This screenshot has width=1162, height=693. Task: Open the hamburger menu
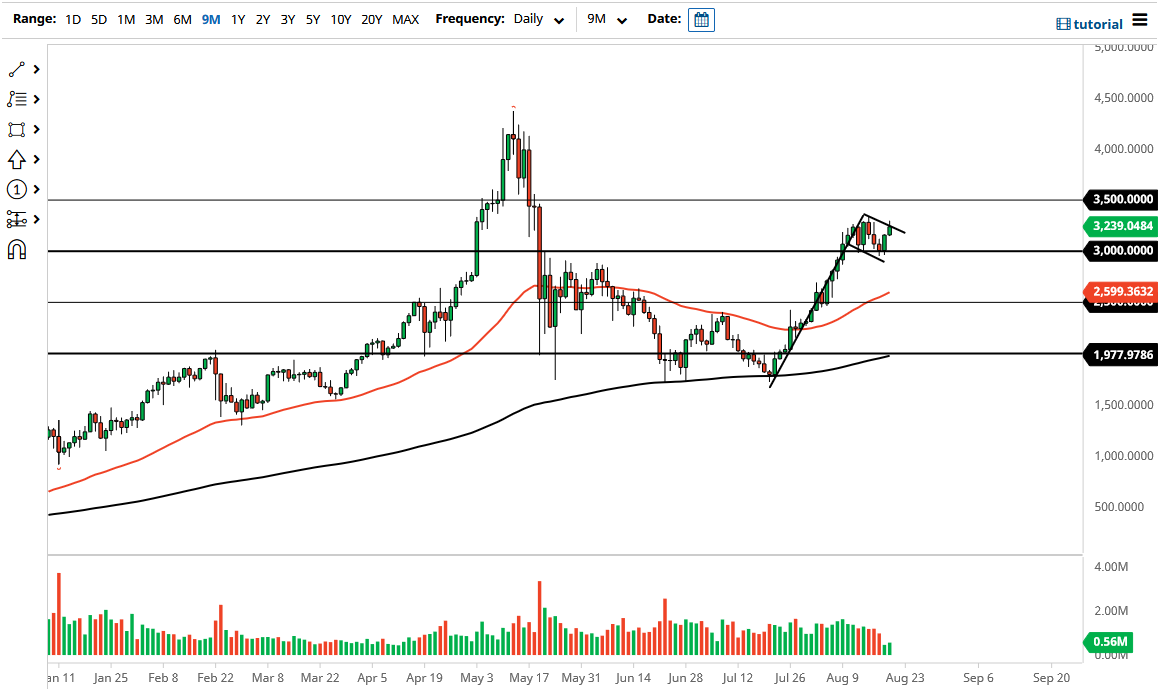[1142, 18]
